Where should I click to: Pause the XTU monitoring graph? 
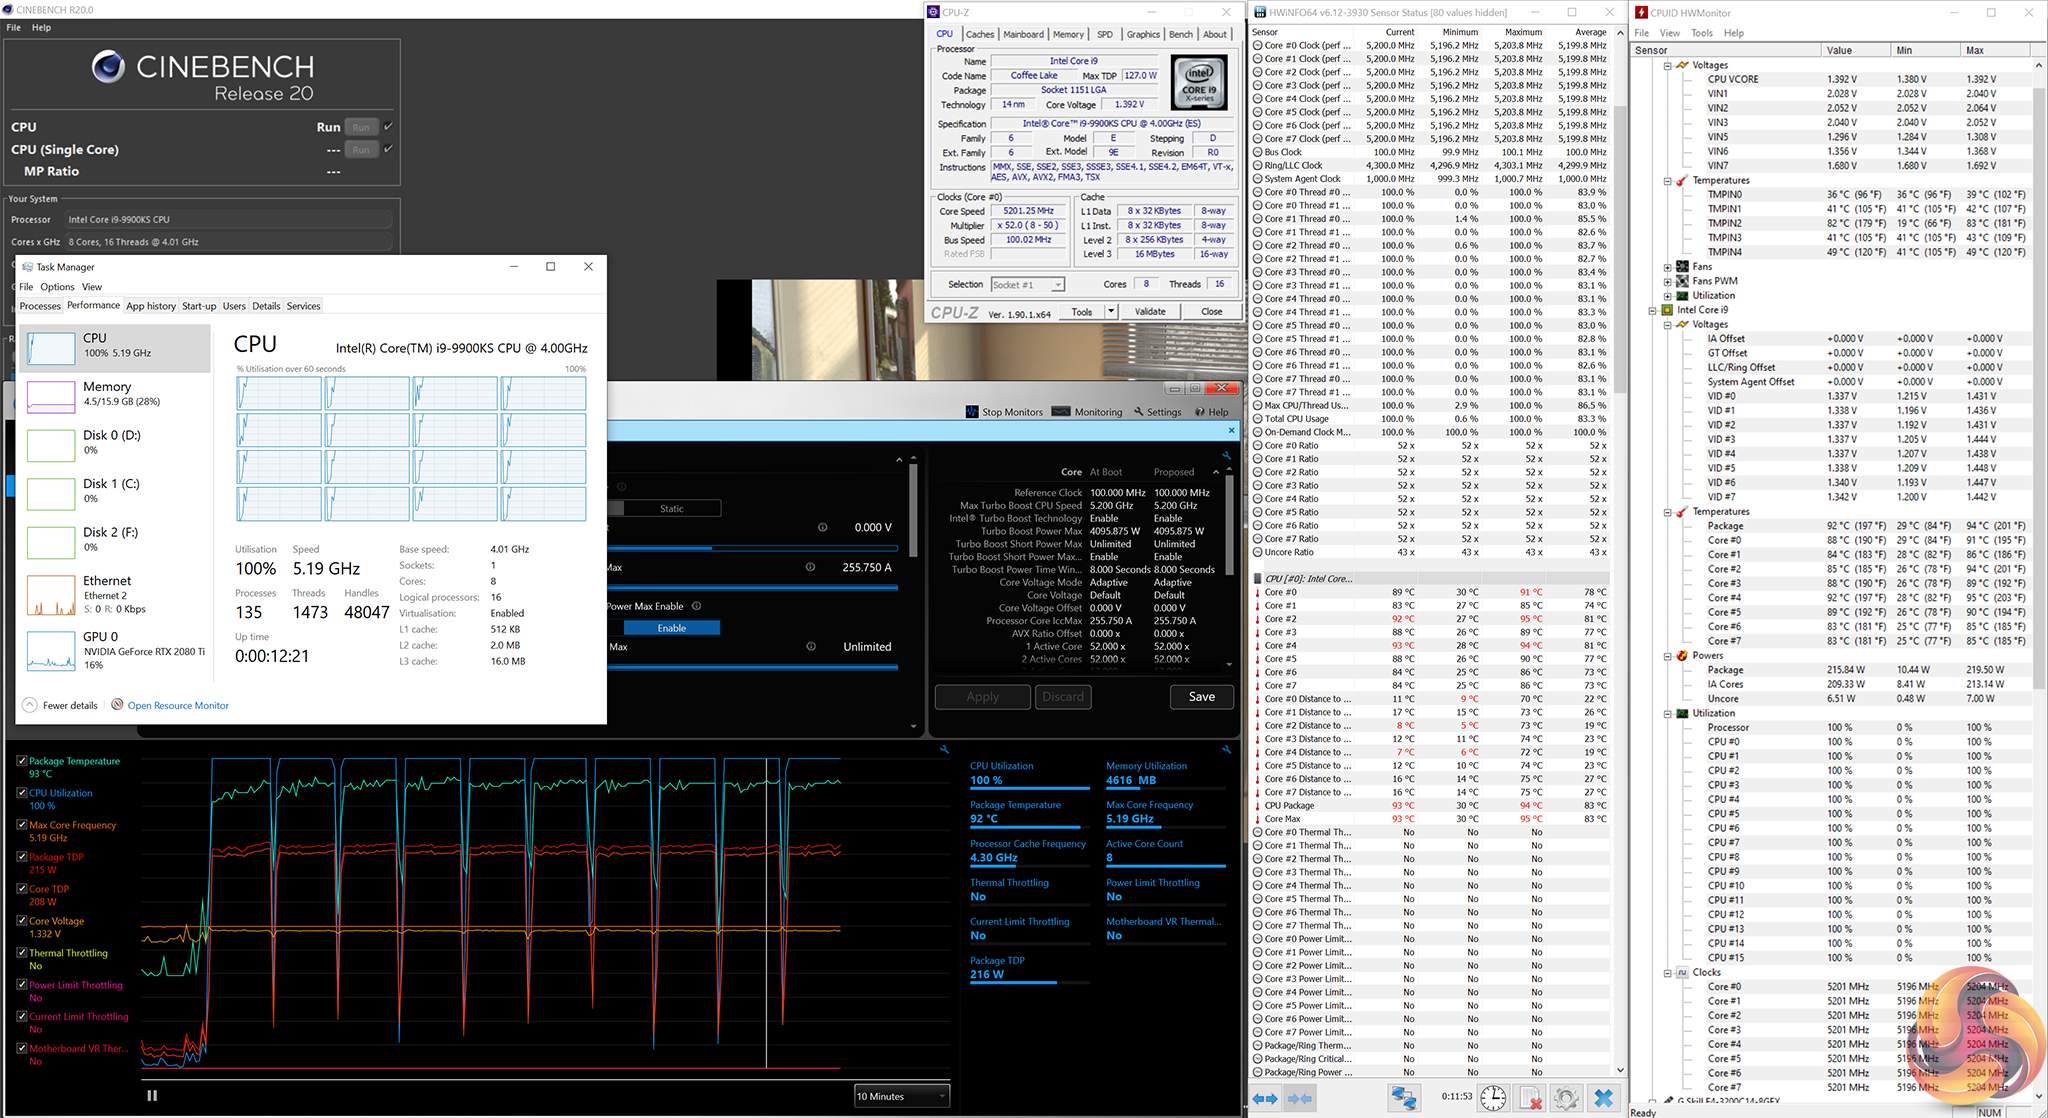(x=152, y=1095)
